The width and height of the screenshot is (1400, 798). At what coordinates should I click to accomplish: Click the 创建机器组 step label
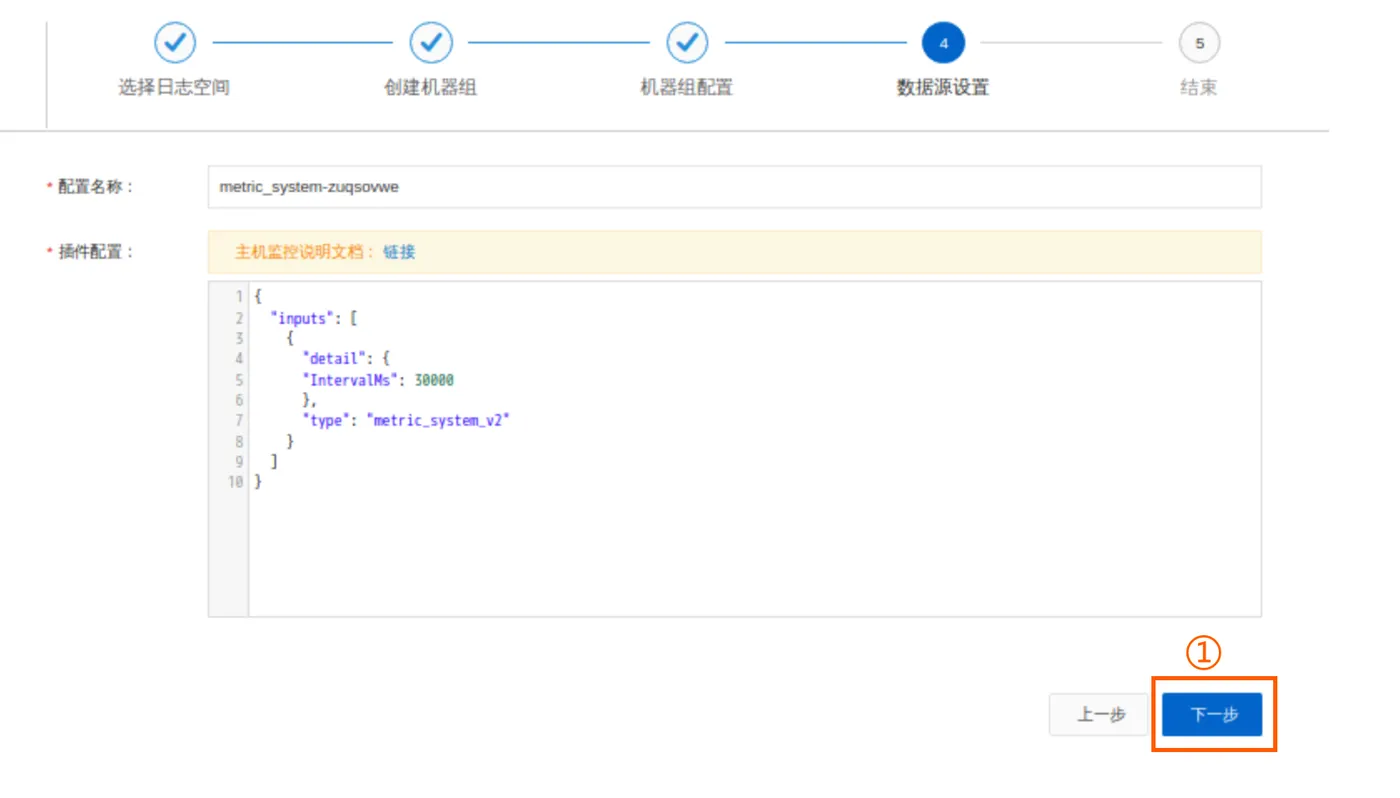tap(431, 88)
